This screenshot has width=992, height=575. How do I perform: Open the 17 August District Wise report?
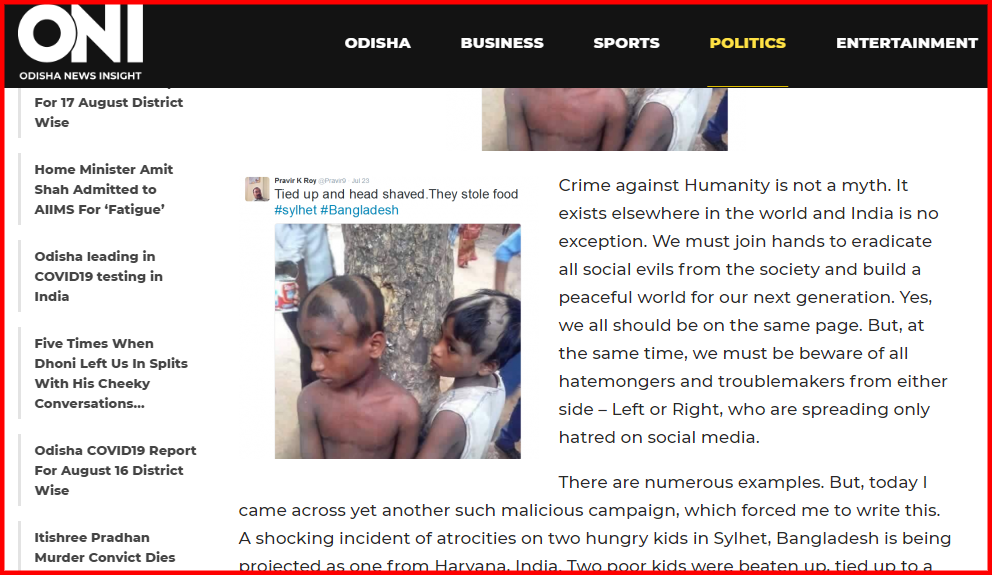pos(109,112)
